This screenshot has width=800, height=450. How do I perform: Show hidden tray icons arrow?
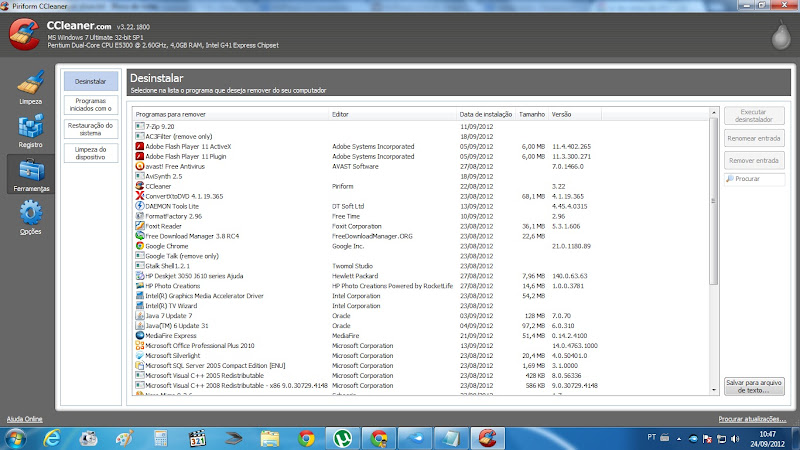(x=679, y=439)
